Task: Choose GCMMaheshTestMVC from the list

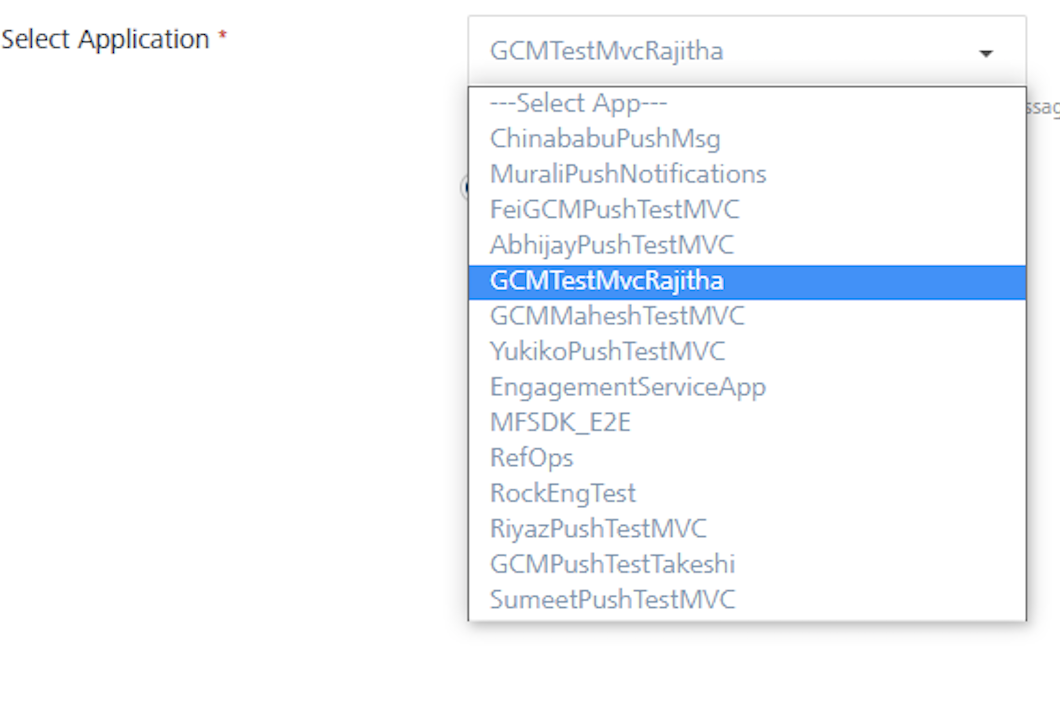Action: 617,316
